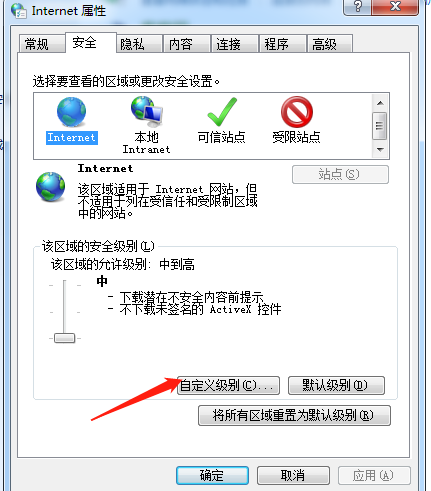This screenshot has width=431, height=491.
Task: Go to the 程序 tab
Action: click(x=283, y=44)
